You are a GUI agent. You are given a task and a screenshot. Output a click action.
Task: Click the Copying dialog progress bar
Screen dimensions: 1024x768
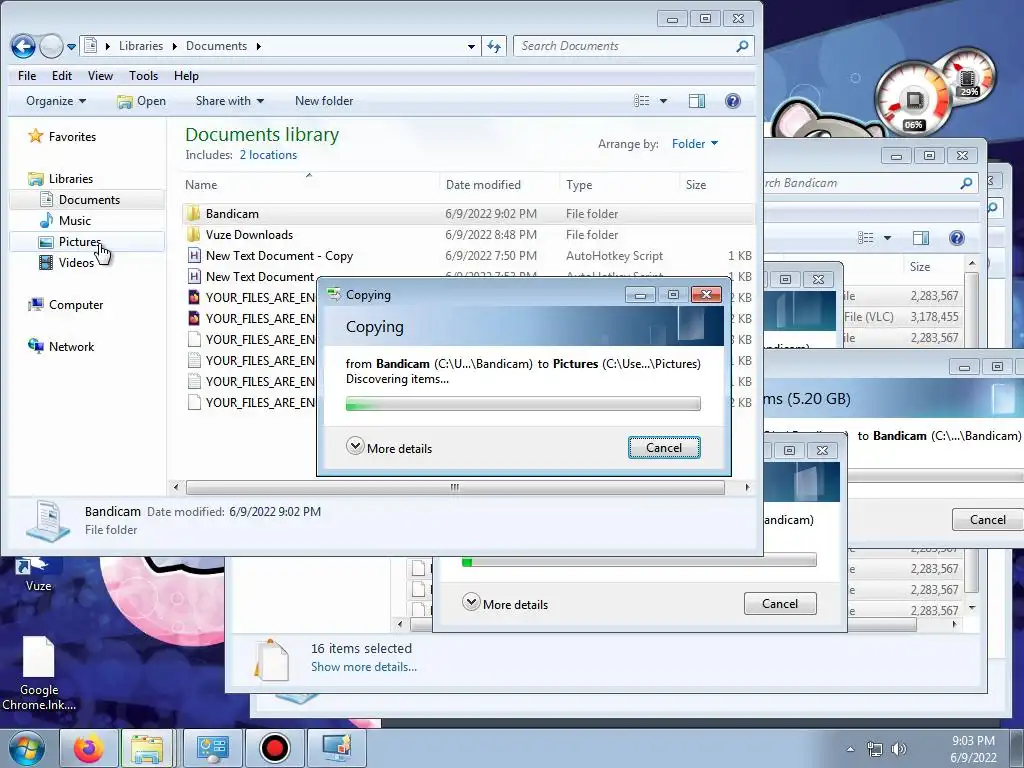[522, 404]
